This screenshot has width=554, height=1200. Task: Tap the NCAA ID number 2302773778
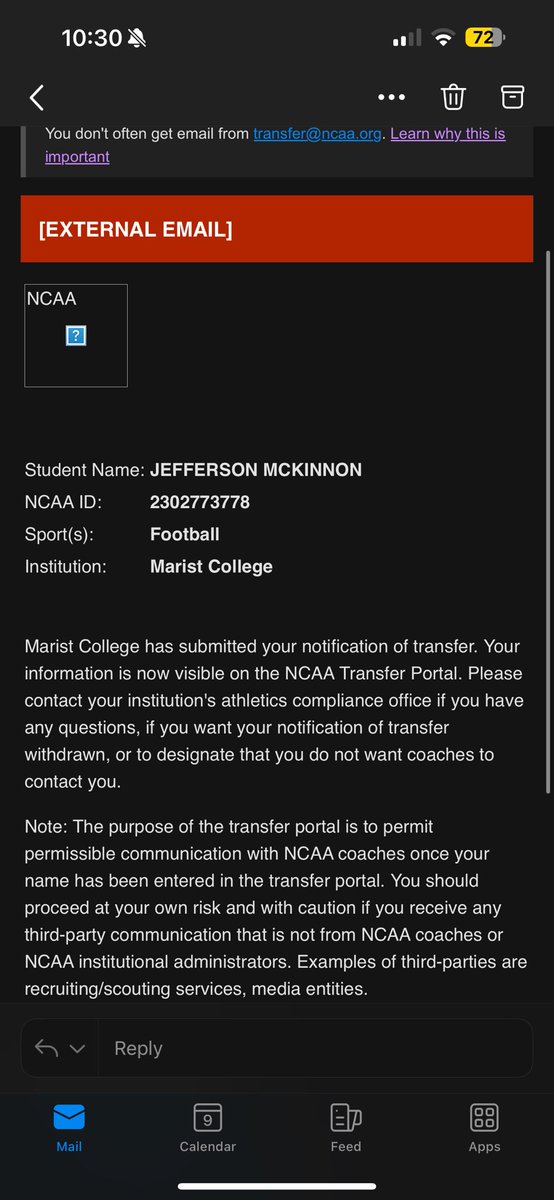coord(200,502)
